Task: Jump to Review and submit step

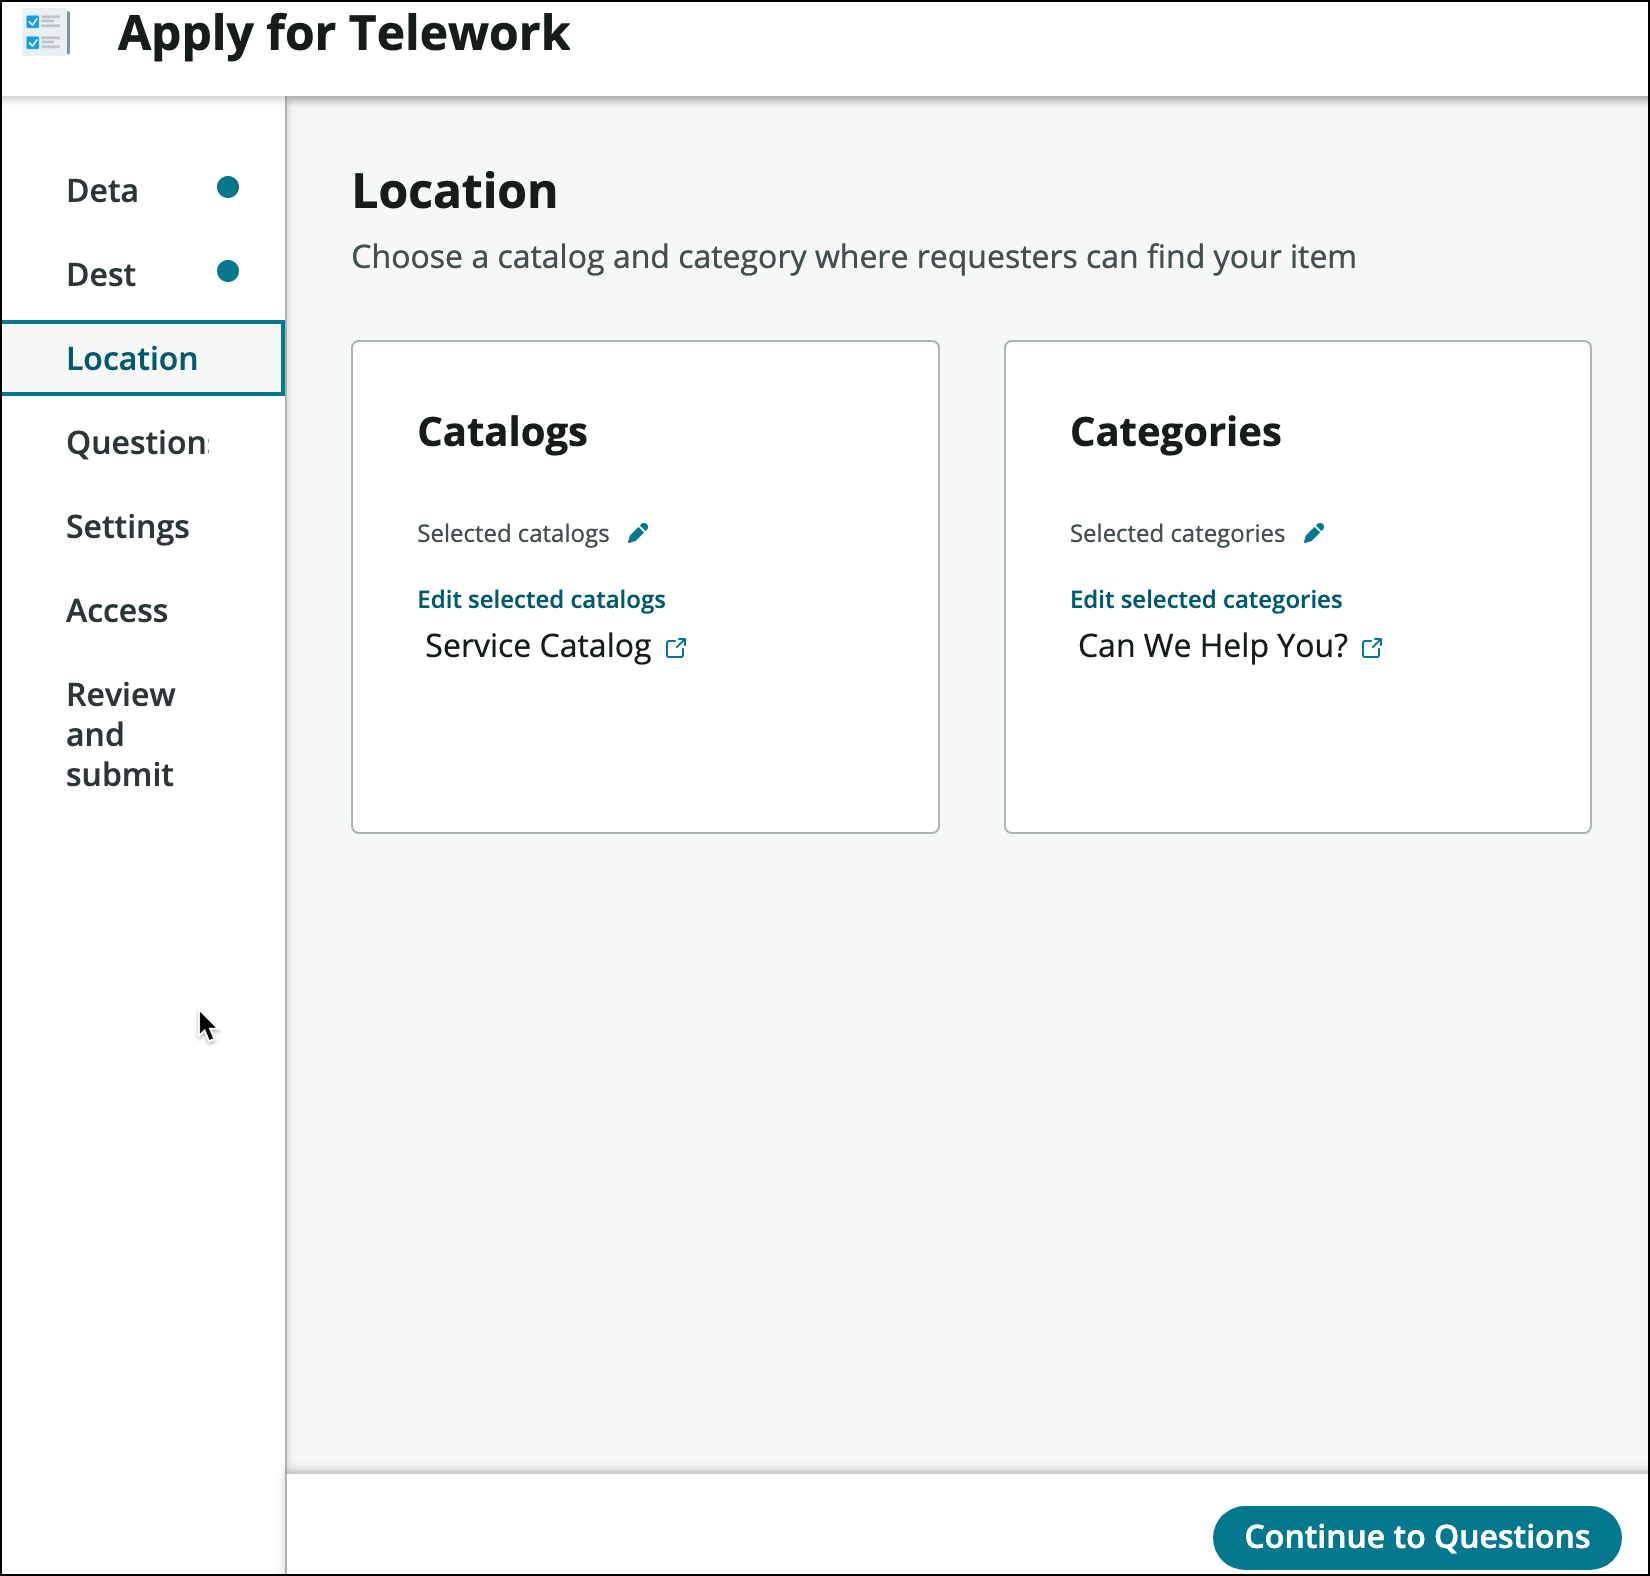Action: (x=120, y=734)
